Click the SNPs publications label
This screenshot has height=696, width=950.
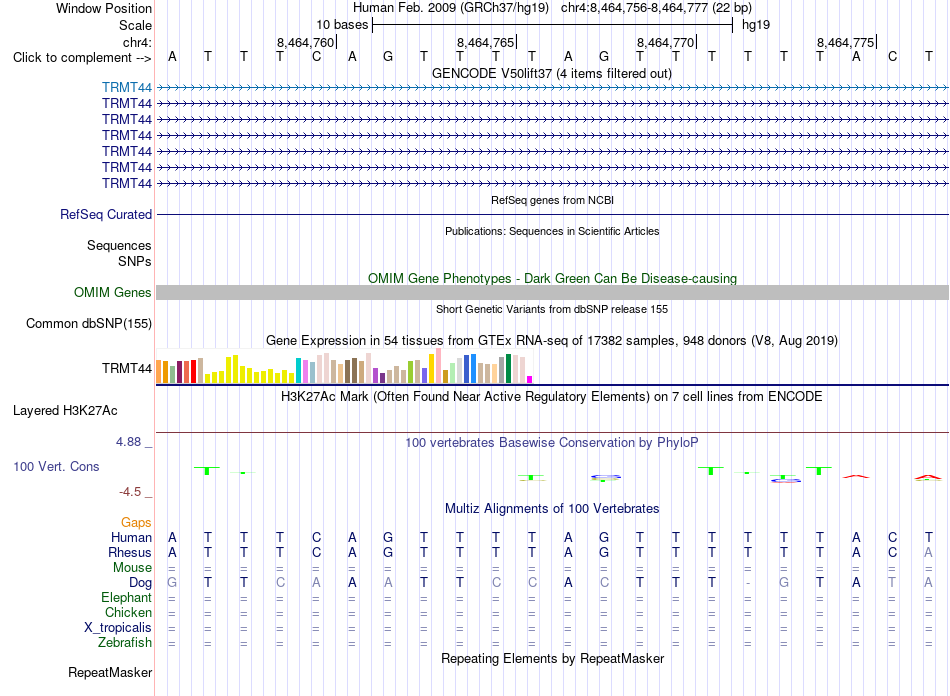tap(135, 262)
